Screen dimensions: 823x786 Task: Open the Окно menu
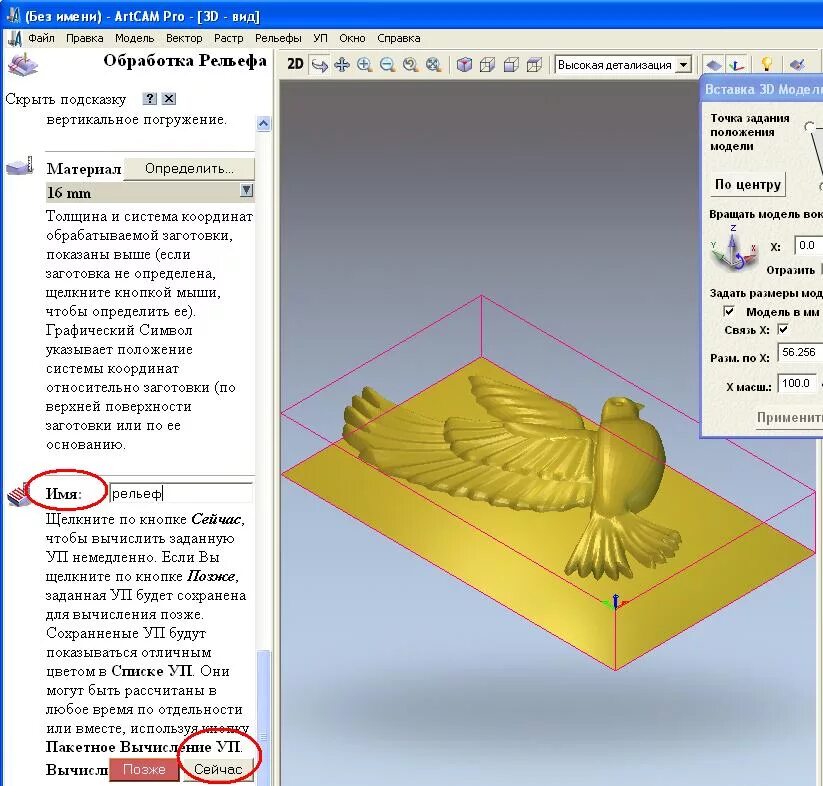click(x=352, y=38)
